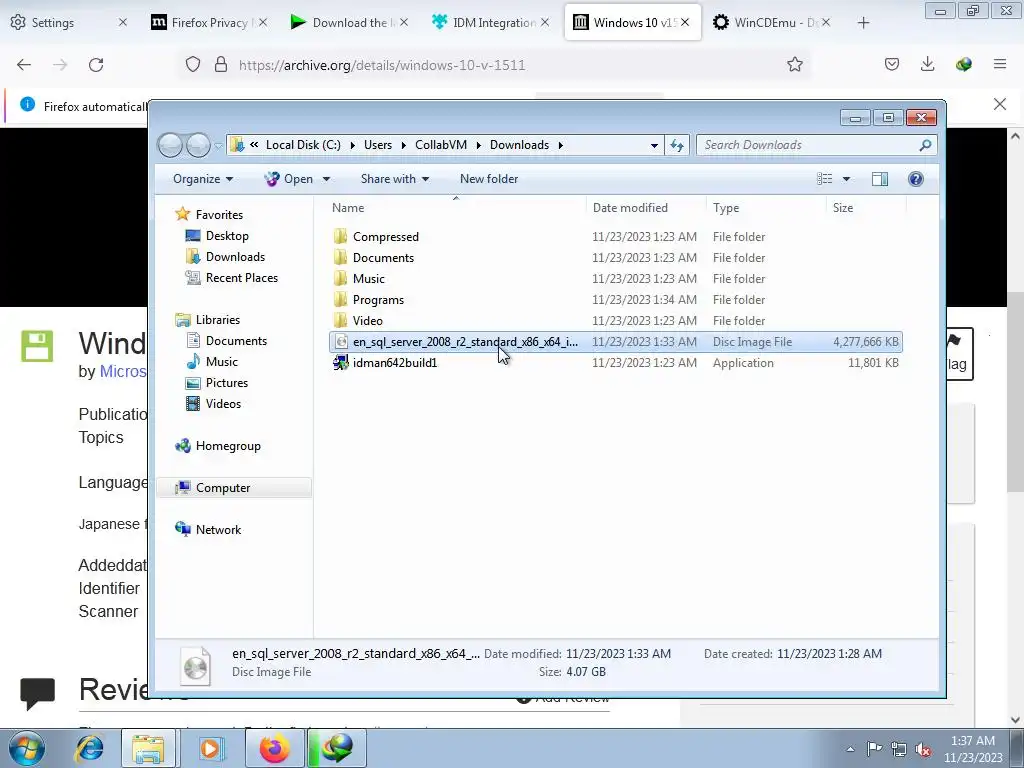Click the site padlock security icon
Image resolution: width=1024 pixels, height=768 pixels.
221,64
